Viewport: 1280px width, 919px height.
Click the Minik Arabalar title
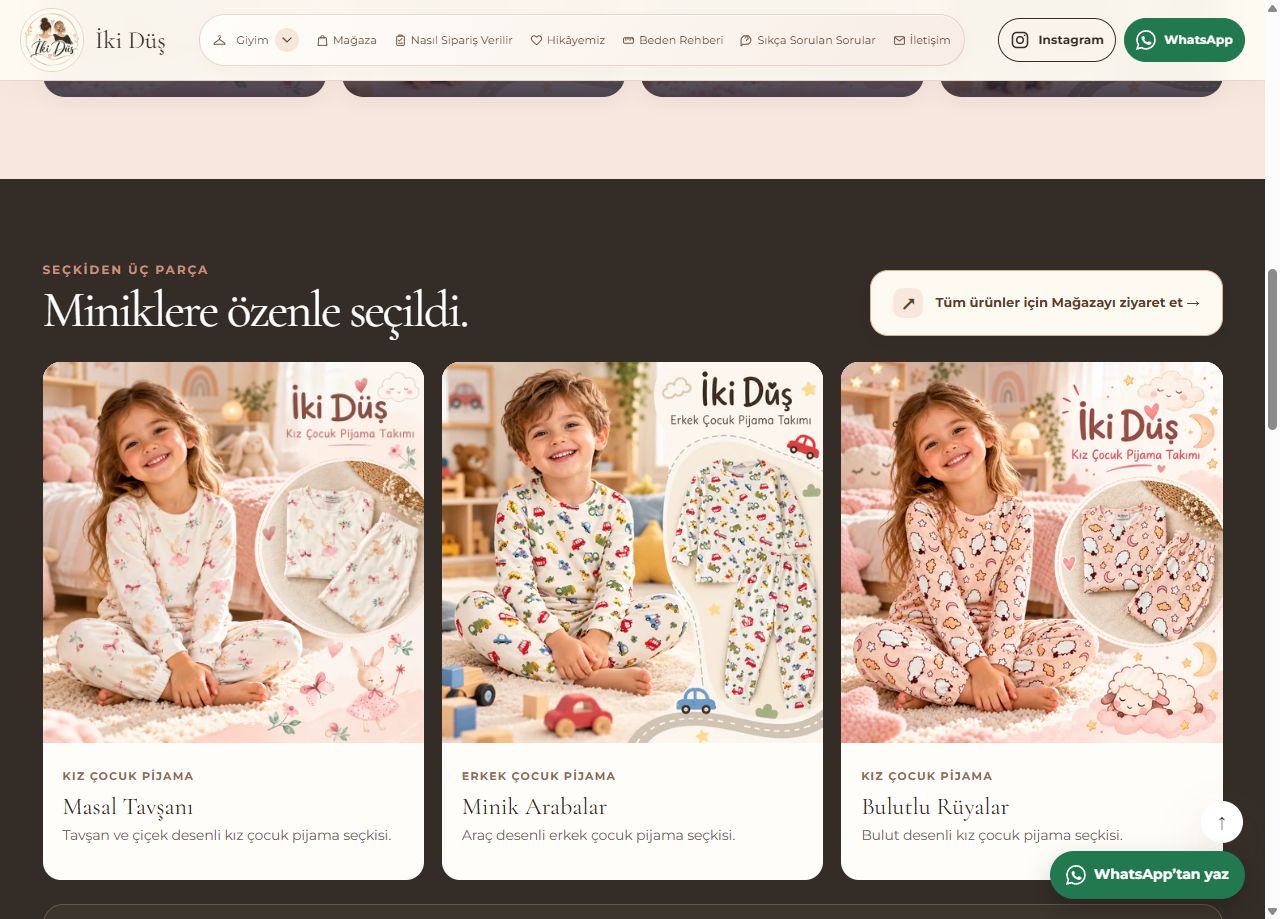[534, 807]
